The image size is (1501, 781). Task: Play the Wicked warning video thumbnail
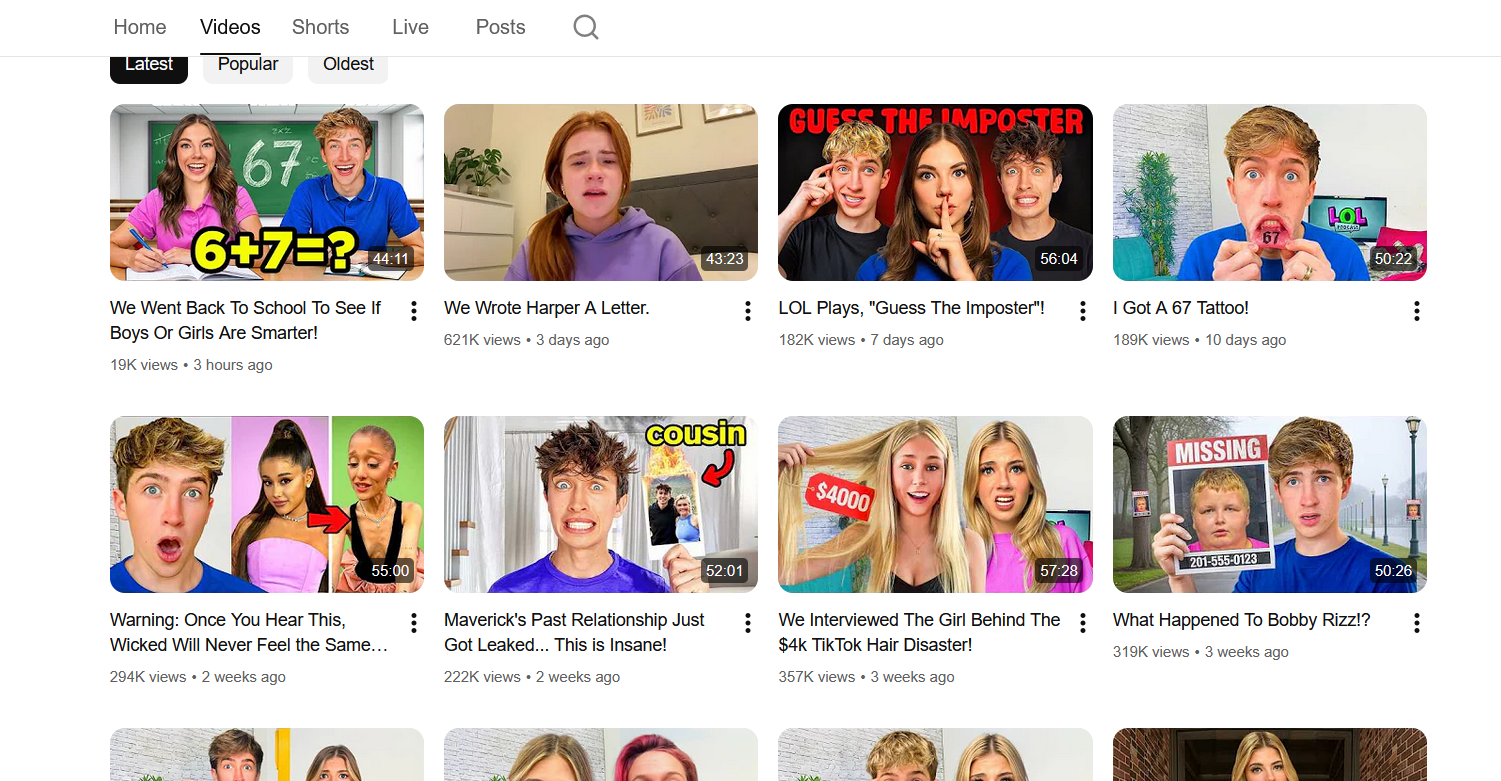pos(267,504)
